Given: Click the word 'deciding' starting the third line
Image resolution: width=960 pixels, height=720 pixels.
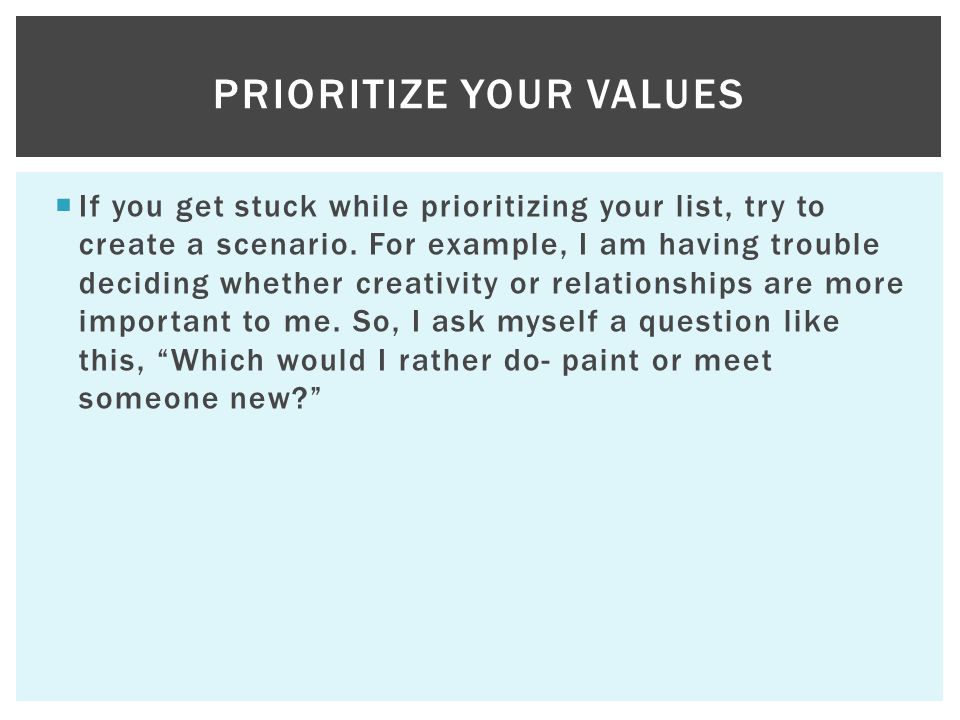Looking at the screenshot, I should [144, 284].
